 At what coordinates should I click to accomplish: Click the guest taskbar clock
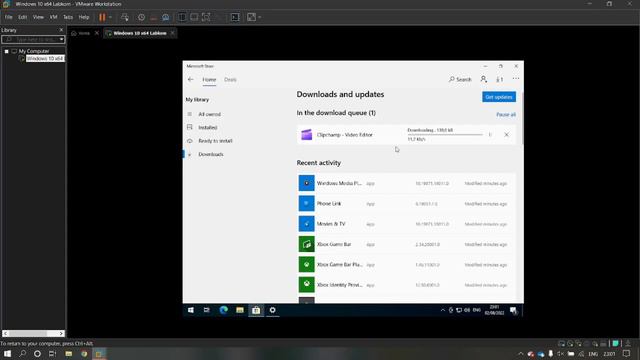pos(494,310)
